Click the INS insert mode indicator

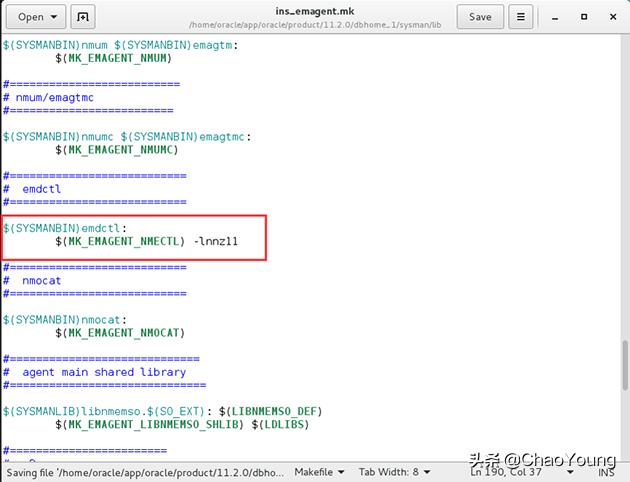point(606,473)
